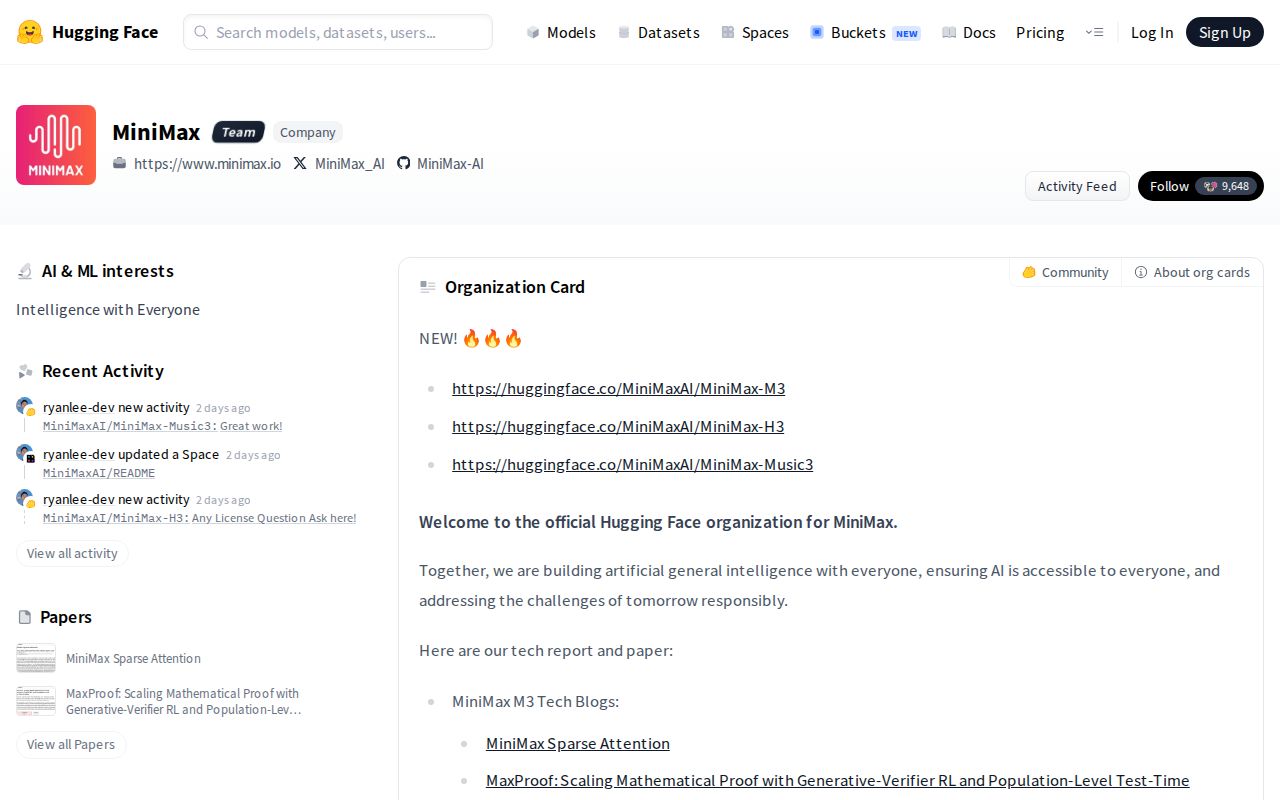The image size is (1280, 800).
Task: Click the MiniMax organization logo
Action: 56,145
